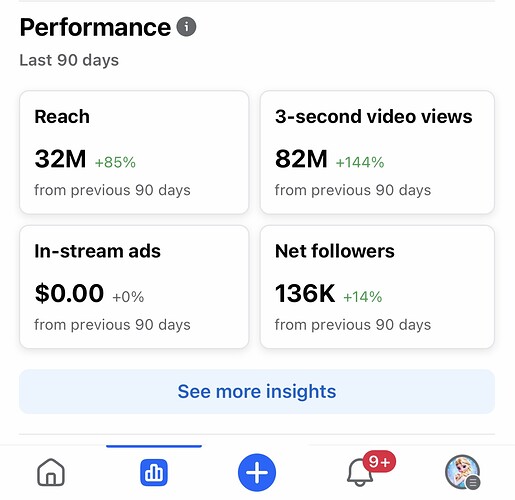
Task: Open the In-stream ads card
Action: tap(134, 287)
